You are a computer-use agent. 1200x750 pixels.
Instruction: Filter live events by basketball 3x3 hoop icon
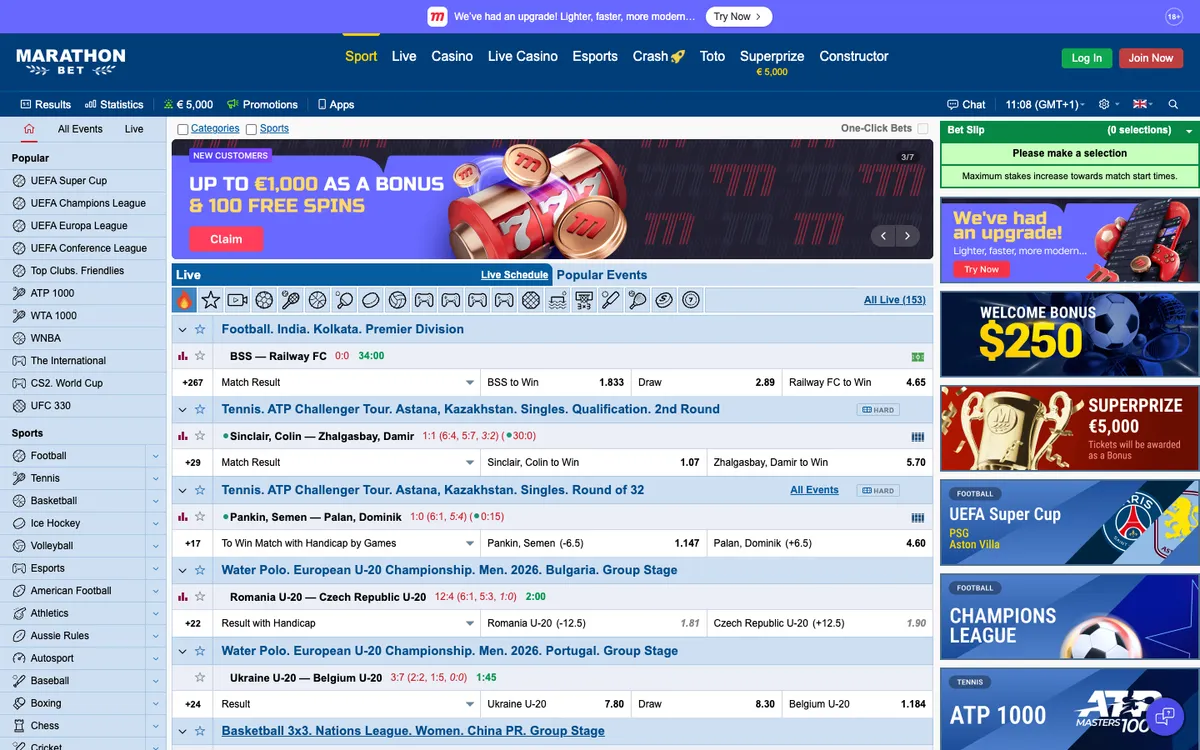(x=584, y=300)
